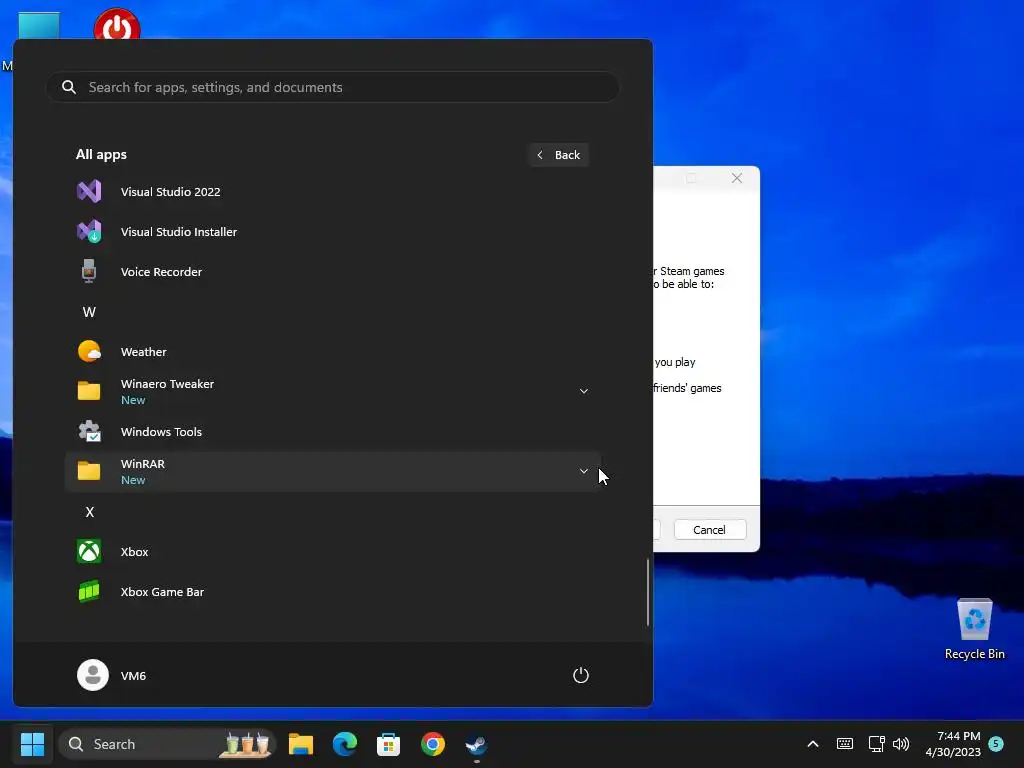Jump to the letter W index header

tap(89, 312)
